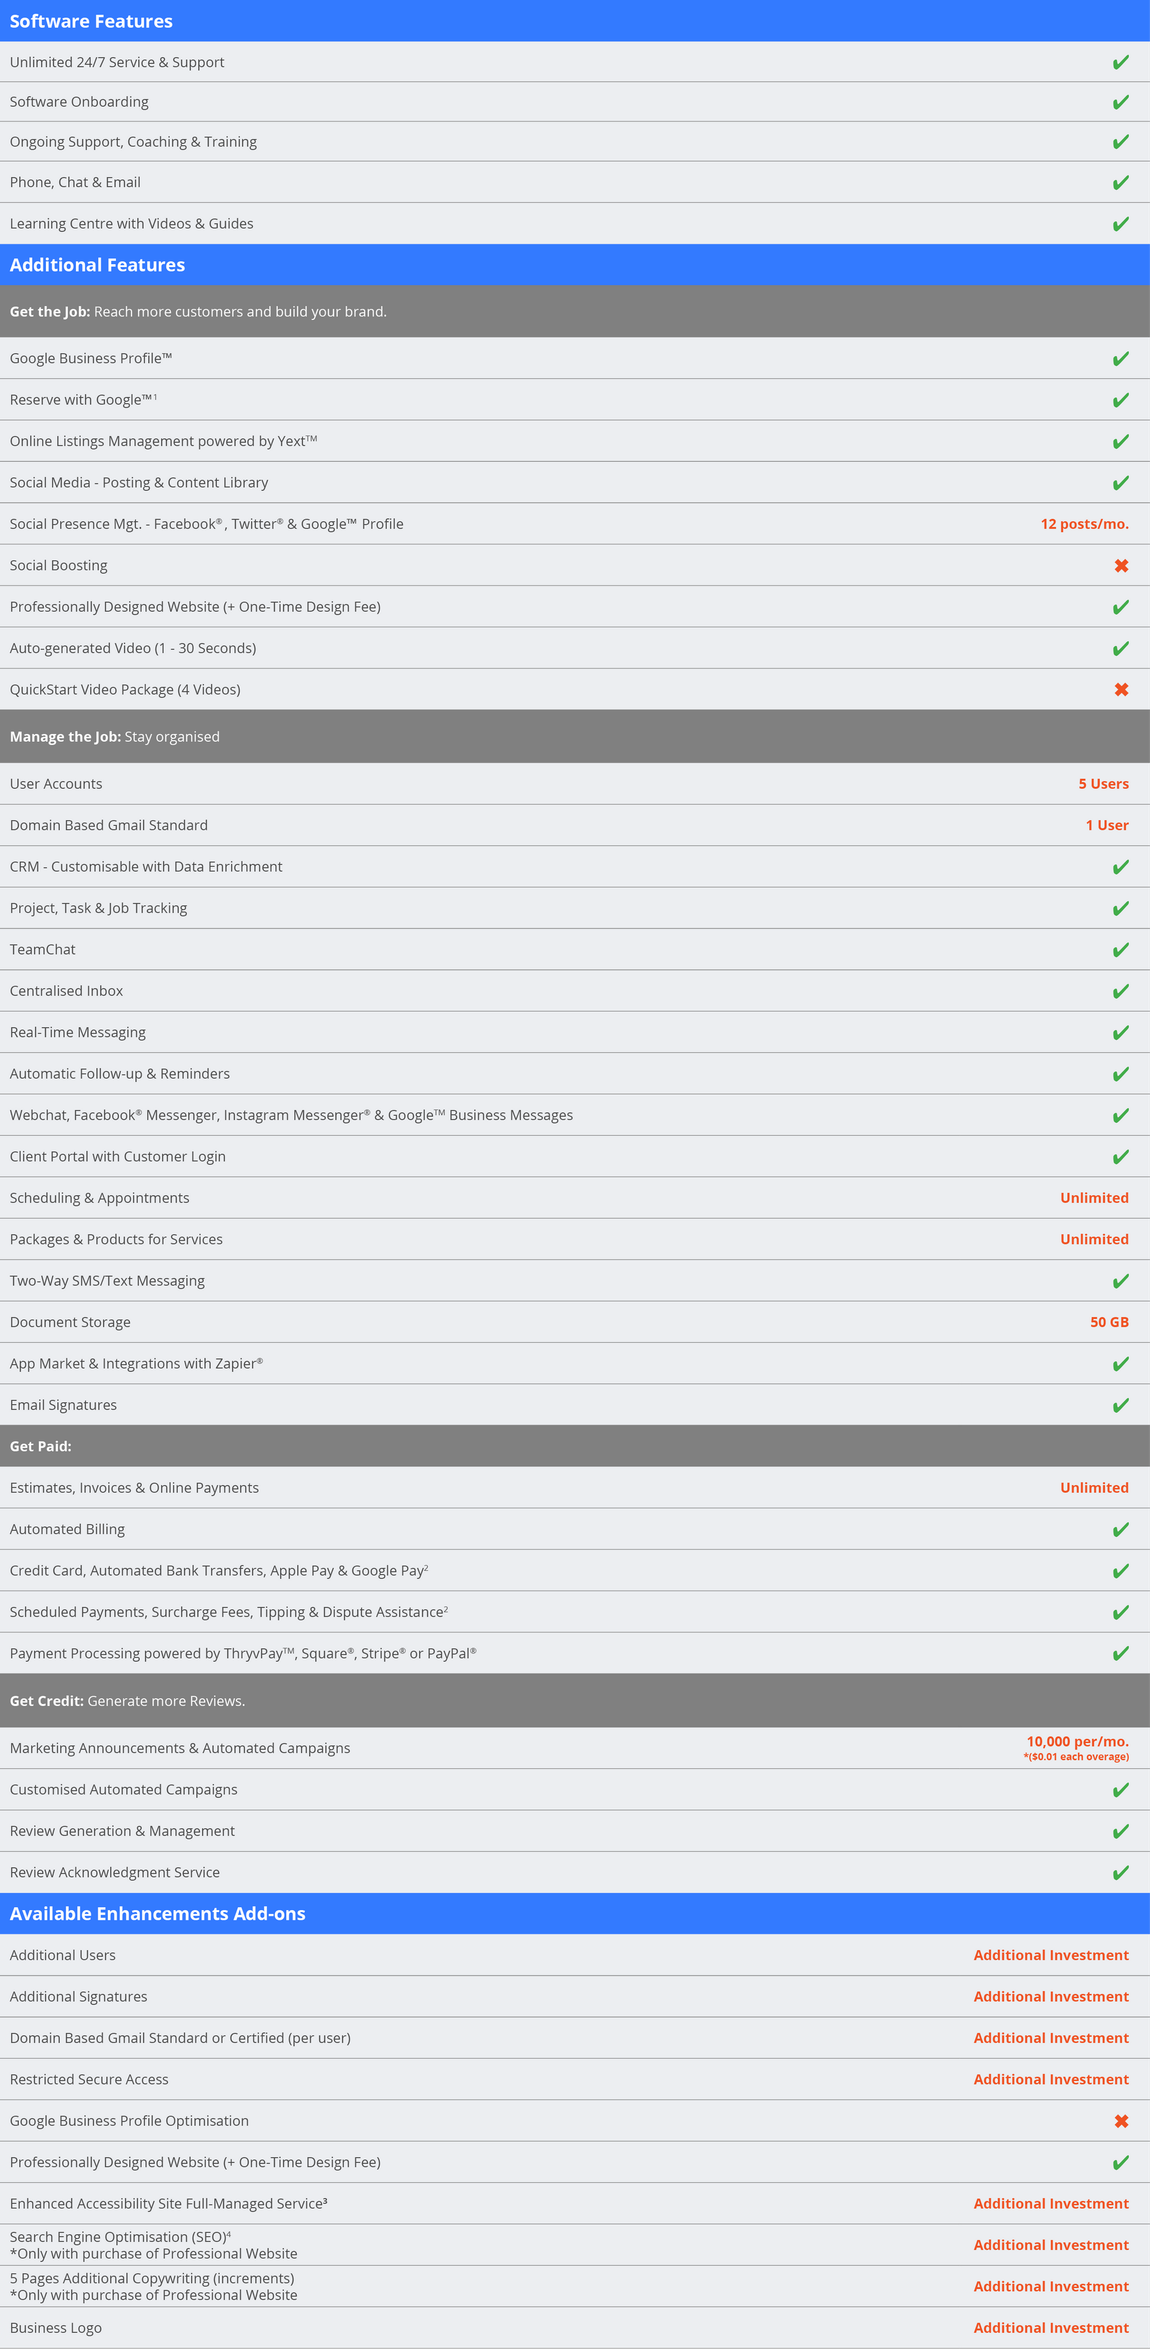Click the checkmark for Review Acknowledgment Service
Screen dimensions: 1150x2350
1120,1873
